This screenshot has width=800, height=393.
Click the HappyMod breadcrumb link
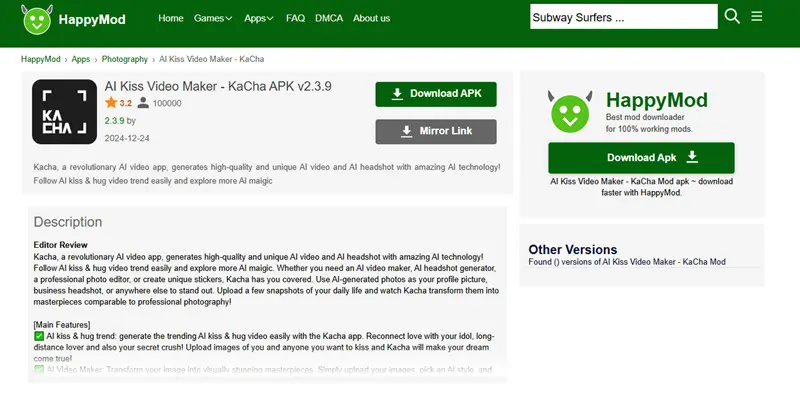click(41, 59)
